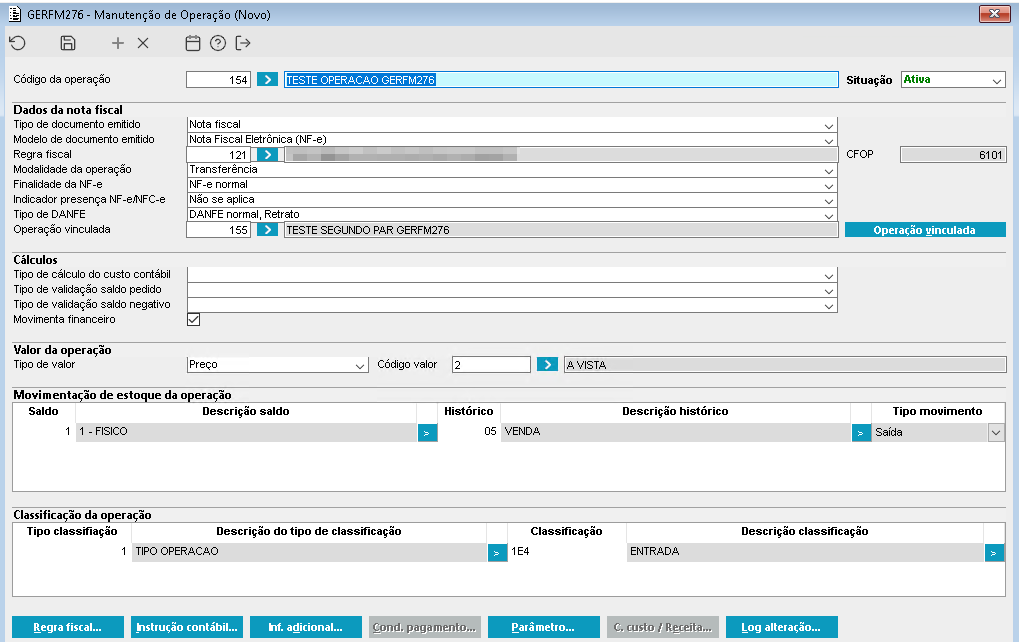Expand Modalidade da operação dropdown
Viewport: 1019px width, 643px height.
tap(829, 170)
